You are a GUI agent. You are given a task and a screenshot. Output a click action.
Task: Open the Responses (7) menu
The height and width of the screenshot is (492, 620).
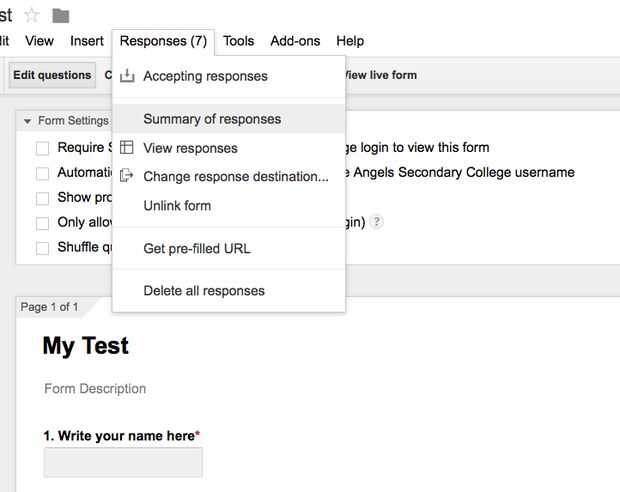[163, 41]
